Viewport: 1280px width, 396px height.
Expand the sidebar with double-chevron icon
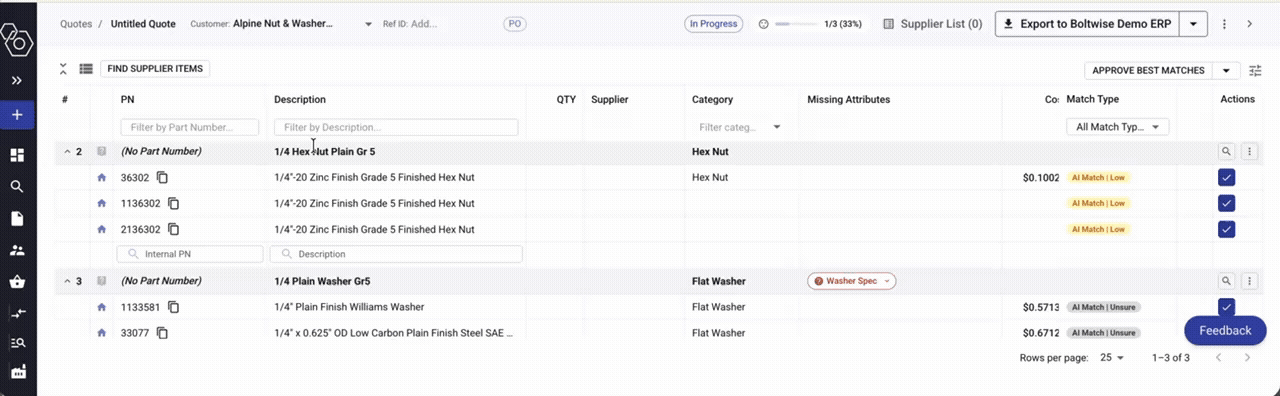tap(17, 80)
